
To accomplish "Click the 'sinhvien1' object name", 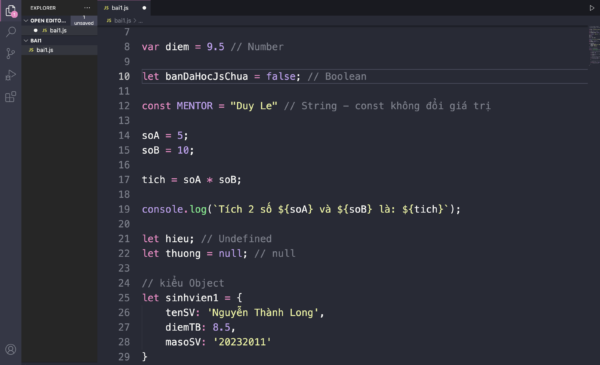I will (192, 298).
